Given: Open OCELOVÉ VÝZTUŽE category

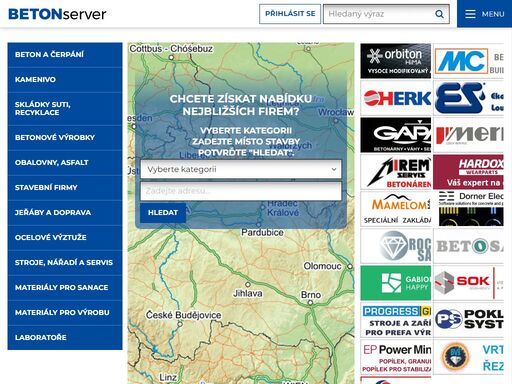Looking at the screenshot, I should (x=65, y=238).
